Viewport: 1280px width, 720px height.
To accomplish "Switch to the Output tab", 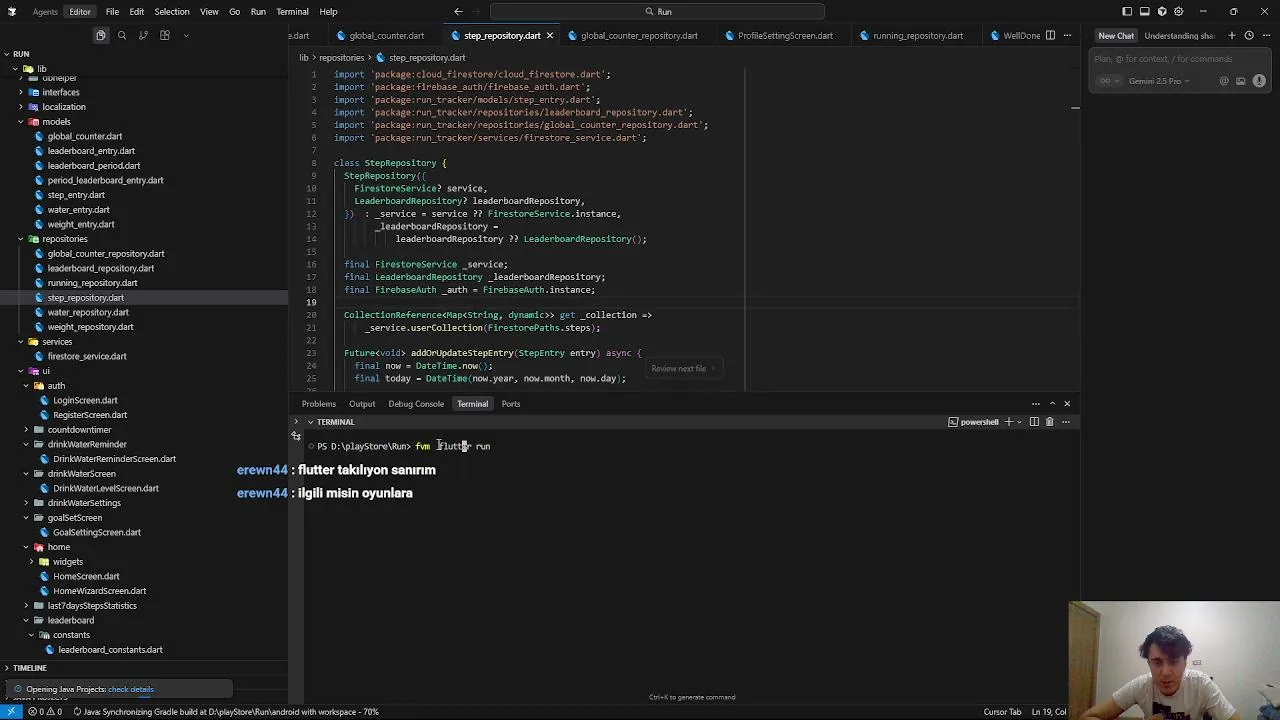I will coord(362,404).
